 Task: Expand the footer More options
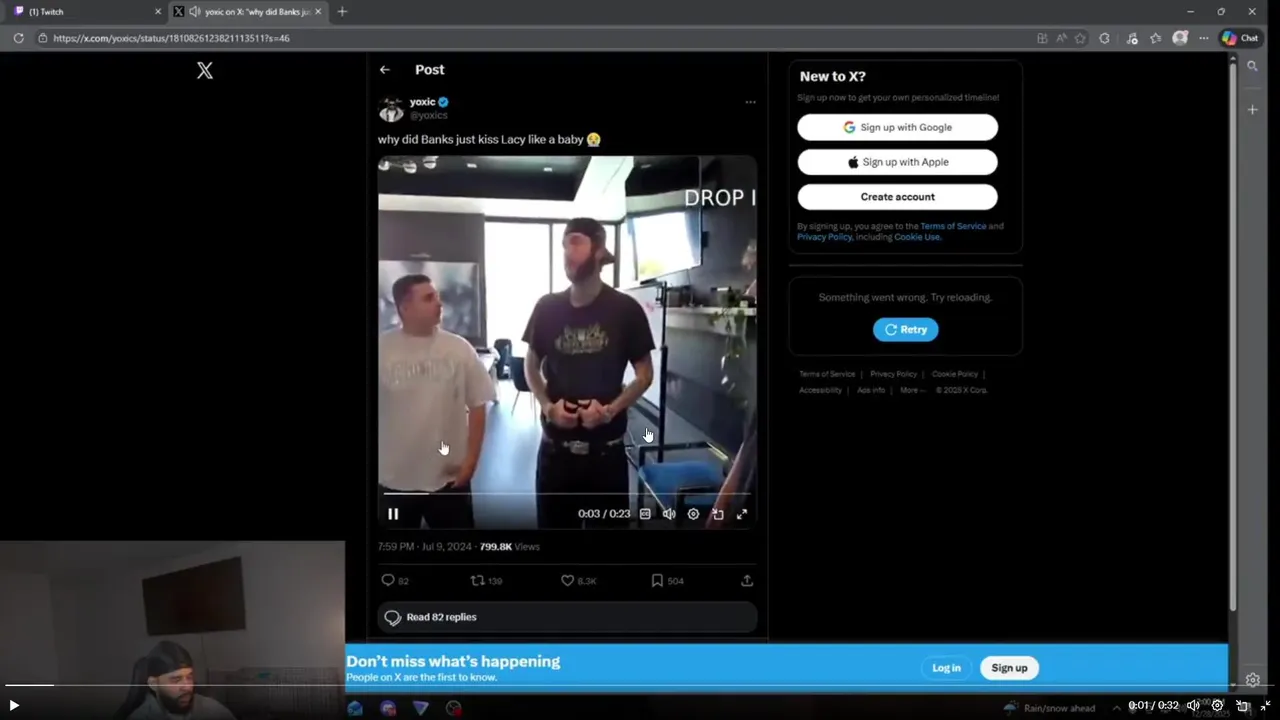click(911, 390)
